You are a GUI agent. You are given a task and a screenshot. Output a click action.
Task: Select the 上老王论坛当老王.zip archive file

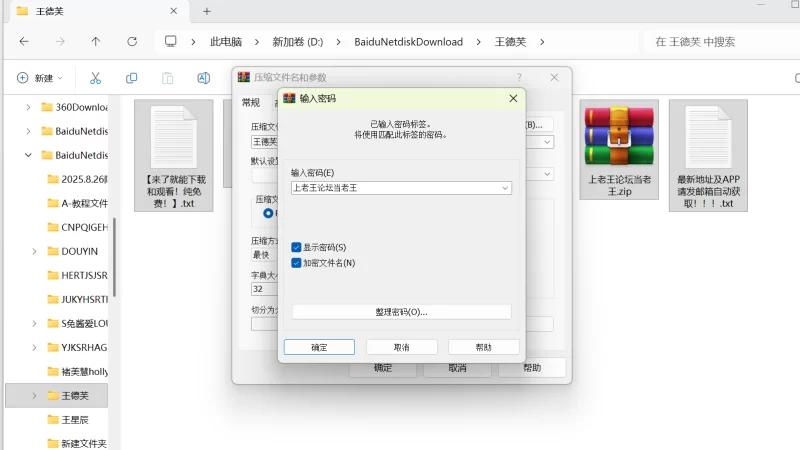(619, 149)
